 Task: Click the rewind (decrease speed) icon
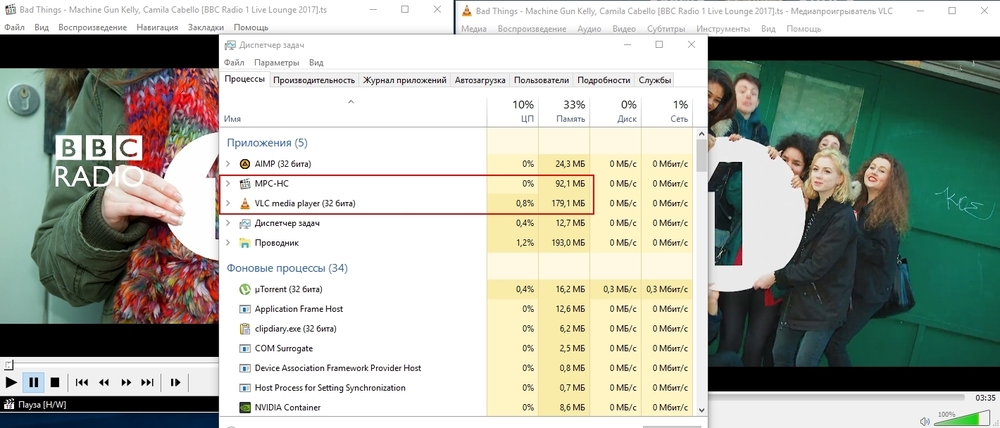click(103, 382)
